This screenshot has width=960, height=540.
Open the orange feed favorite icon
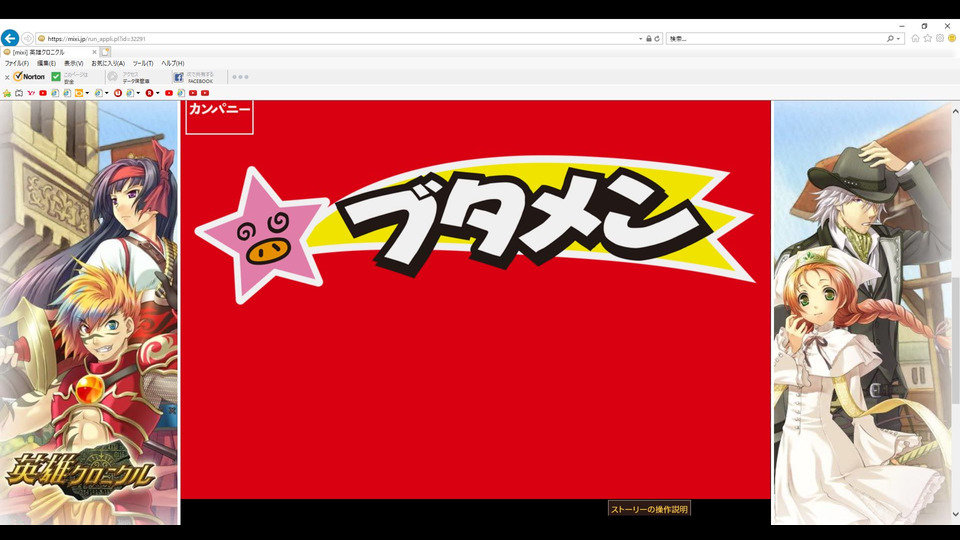[x=79, y=93]
